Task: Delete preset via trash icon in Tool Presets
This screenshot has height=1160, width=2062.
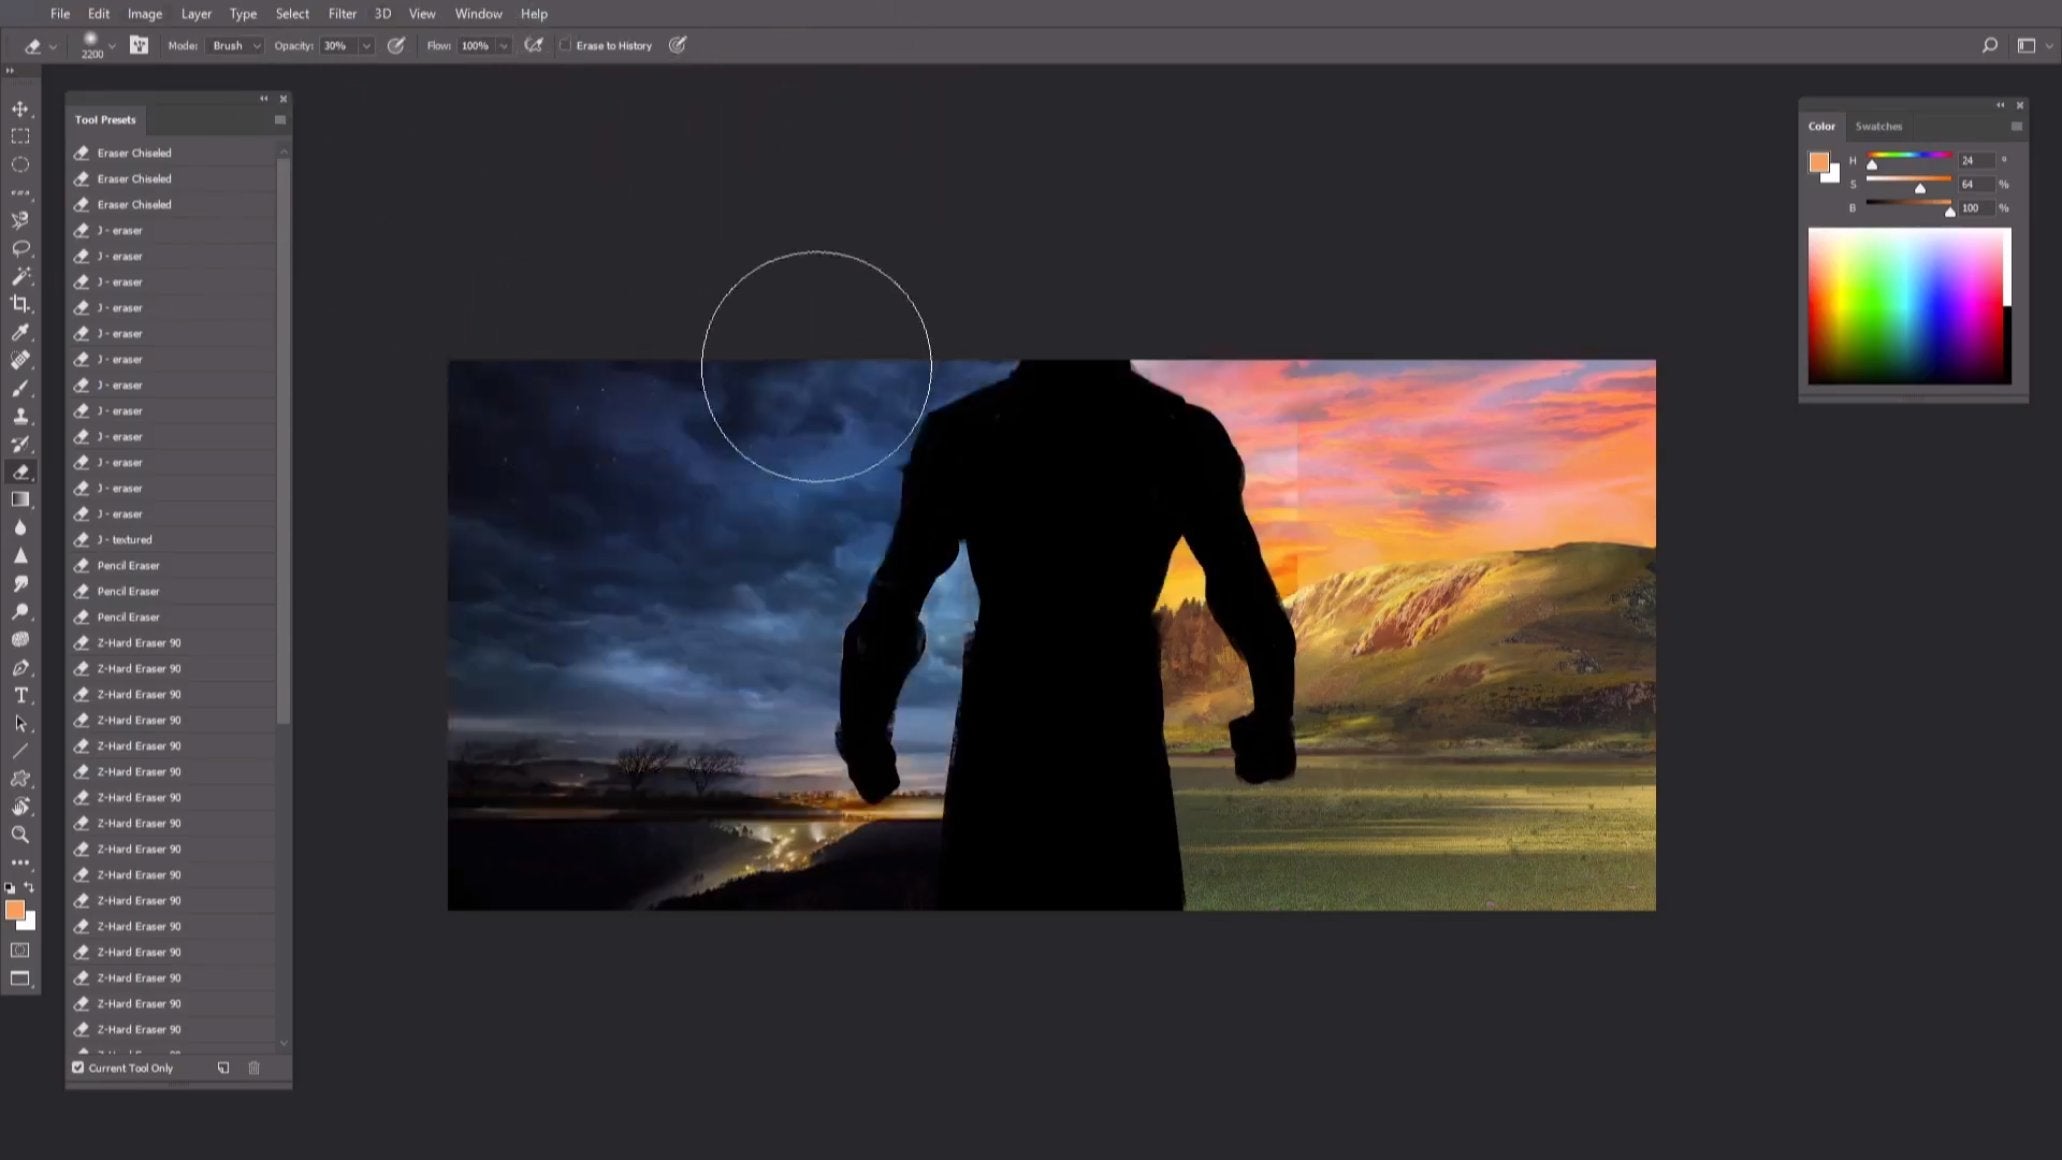Action: click(254, 1067)
